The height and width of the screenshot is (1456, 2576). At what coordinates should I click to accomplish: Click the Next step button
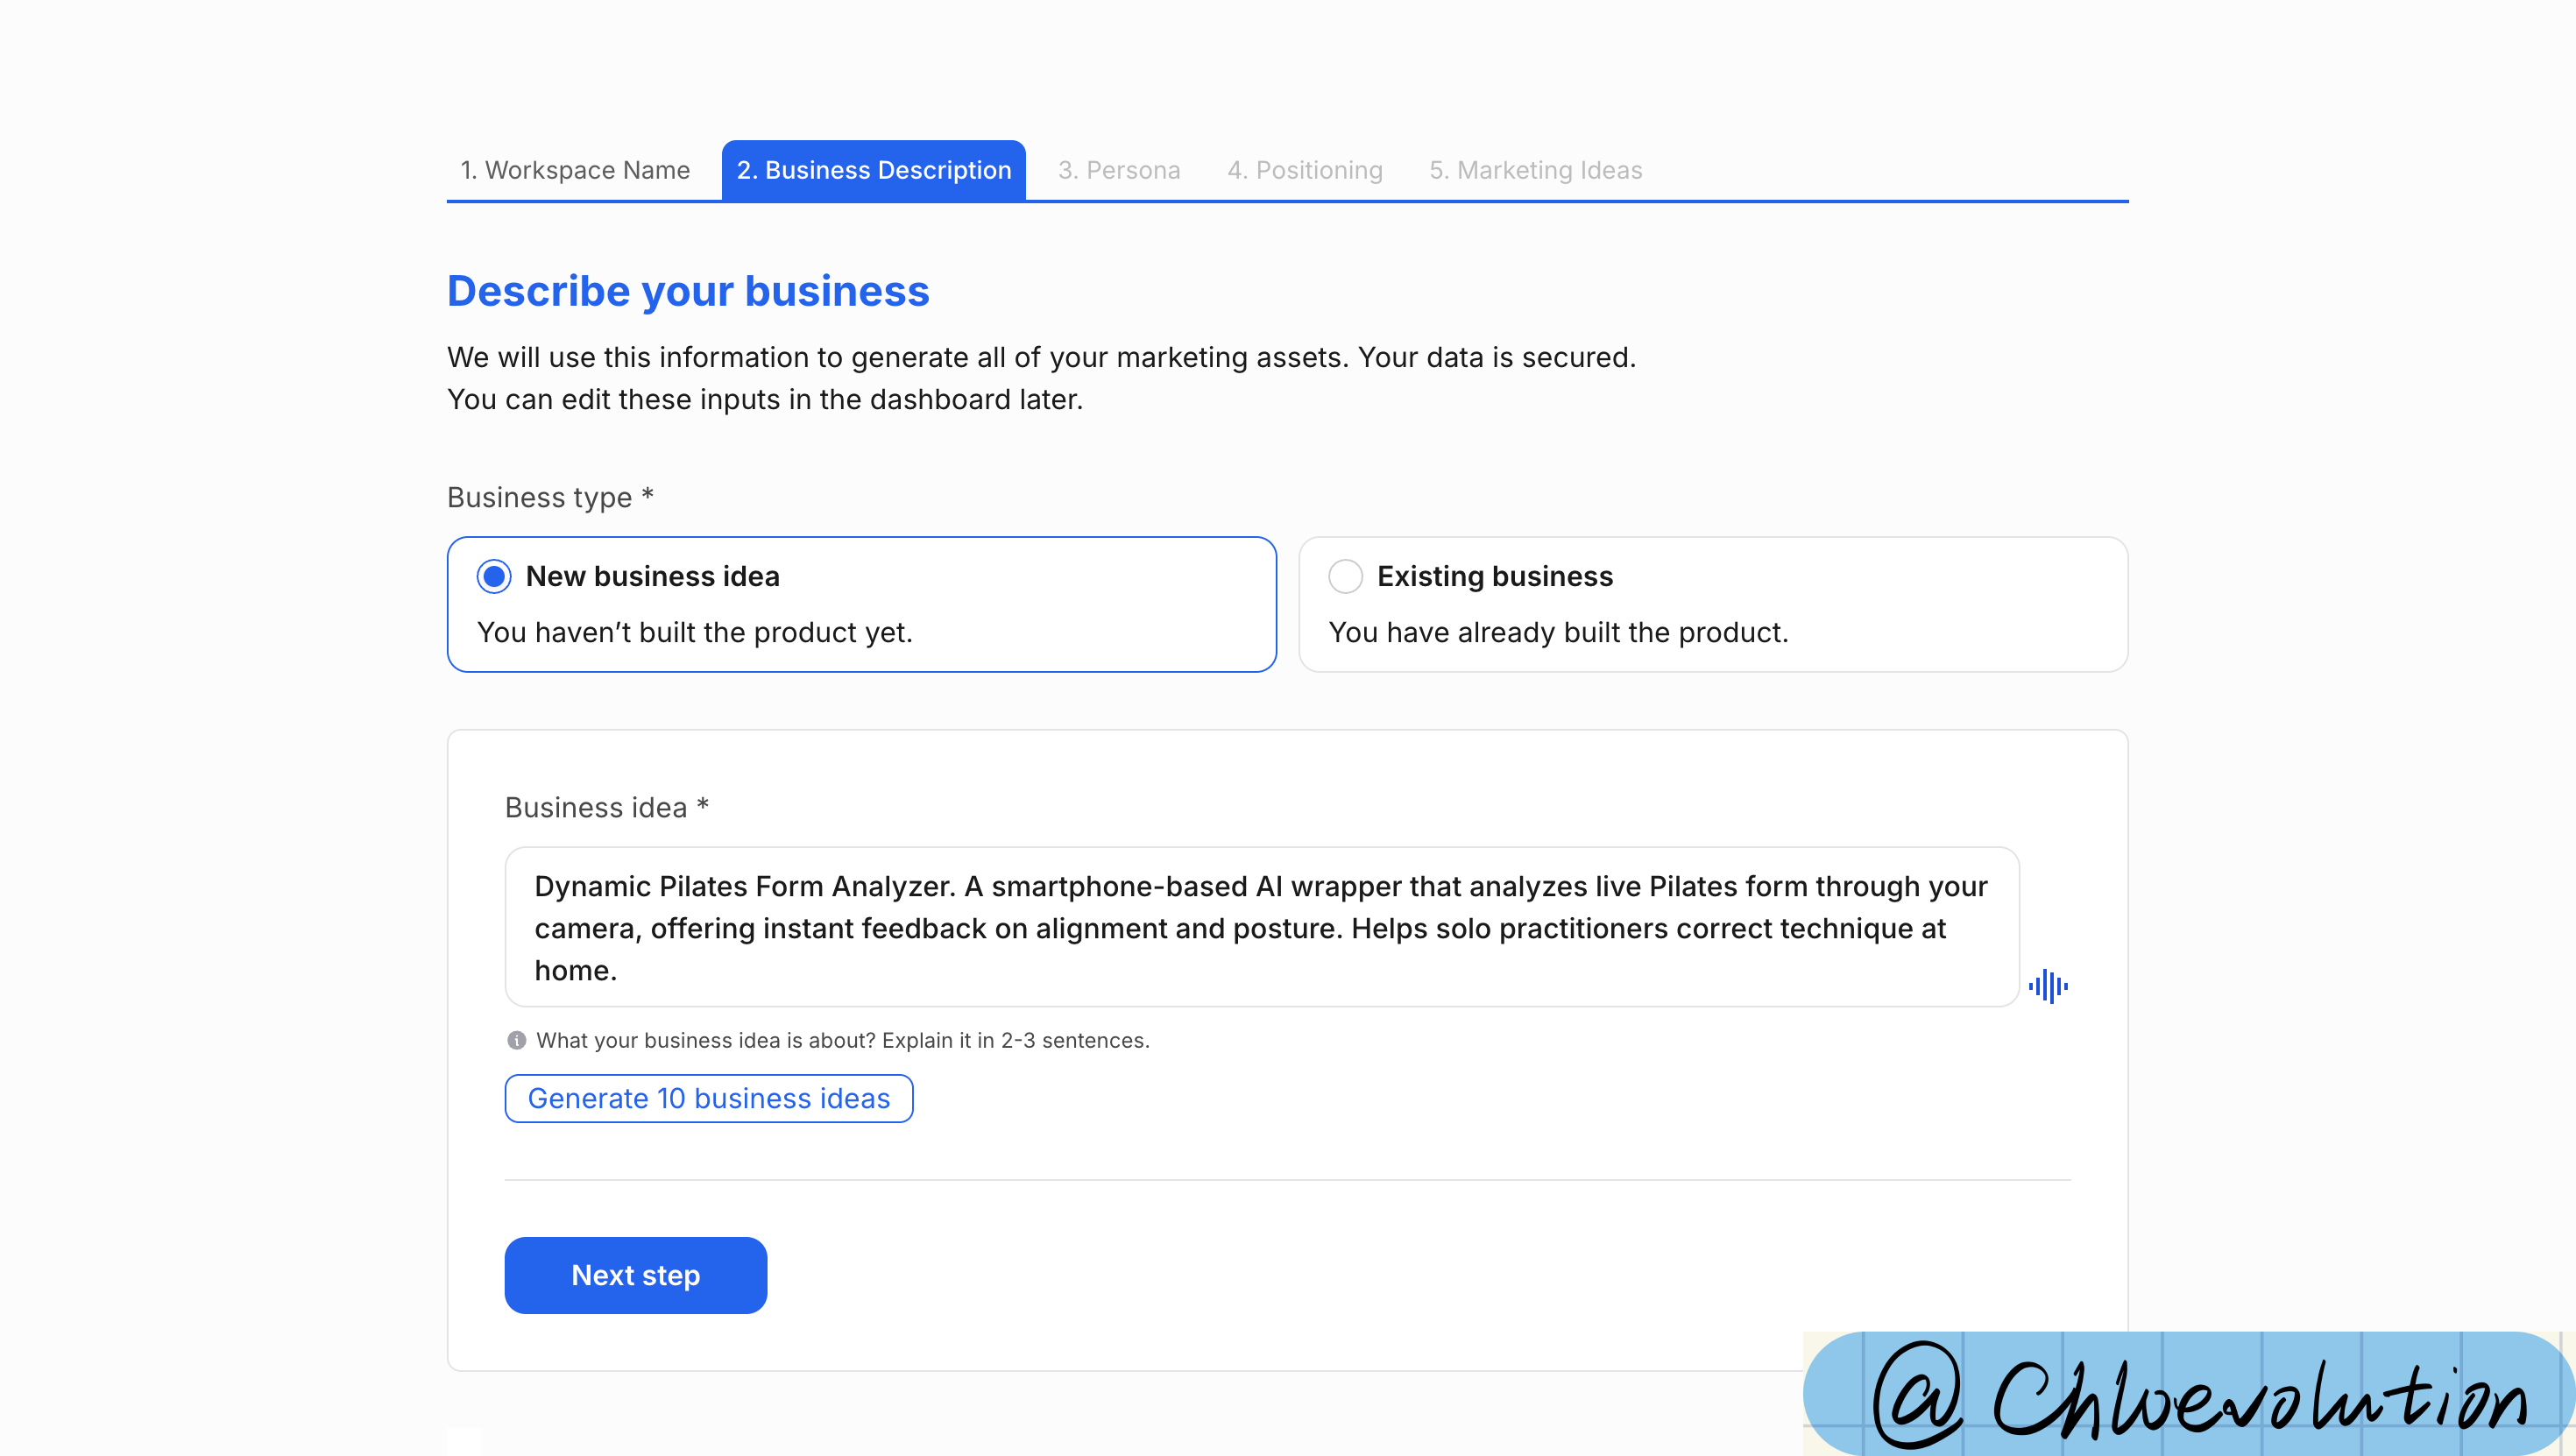(636, 1275)
